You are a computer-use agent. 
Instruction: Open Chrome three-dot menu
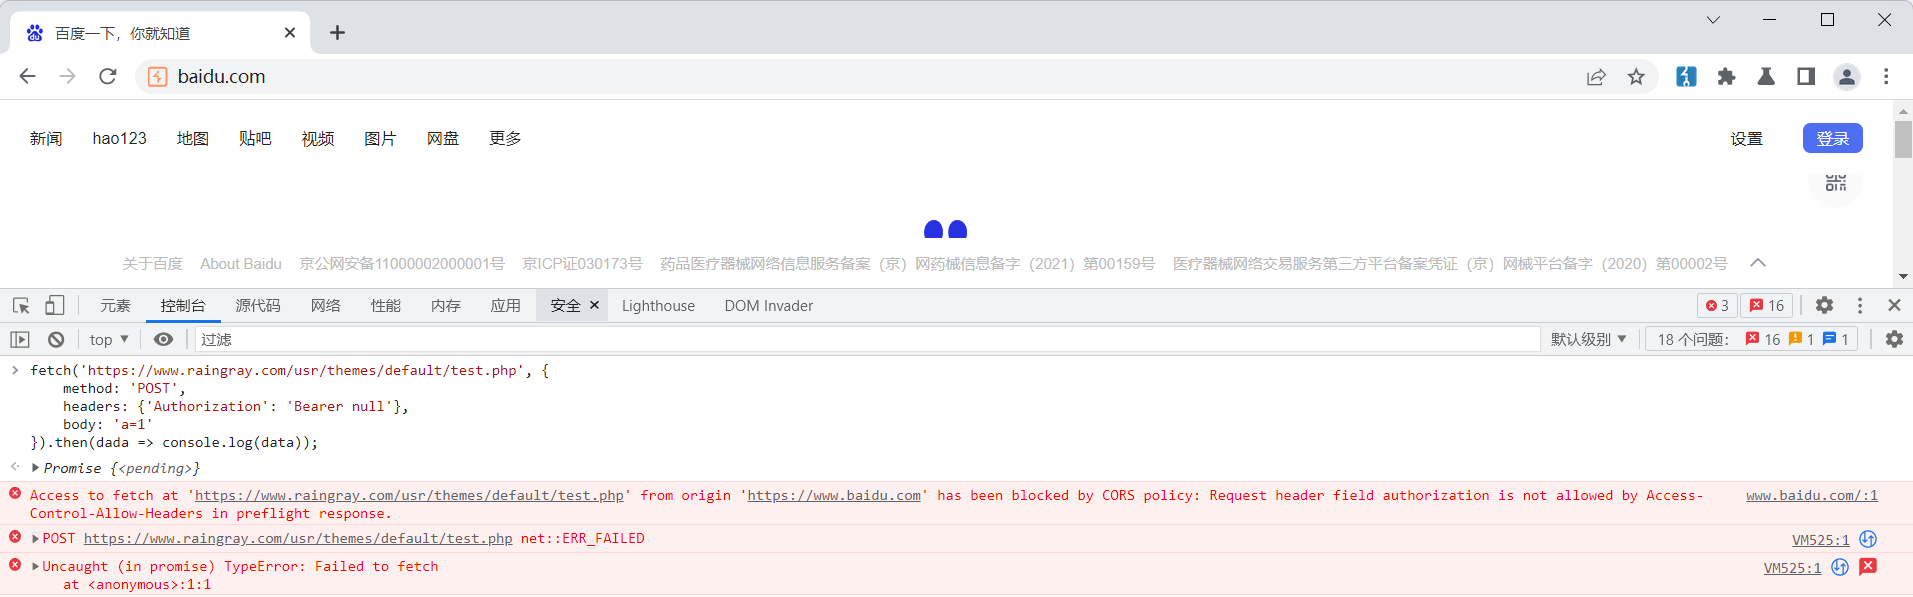[x=1886, y=77]
